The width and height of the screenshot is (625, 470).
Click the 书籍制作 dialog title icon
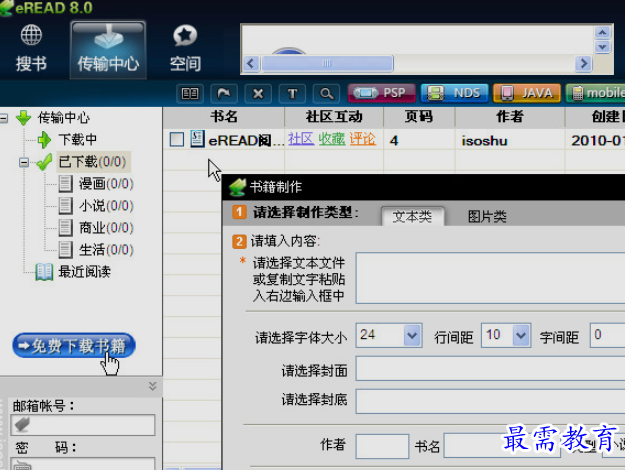click(x=238, y=187)
